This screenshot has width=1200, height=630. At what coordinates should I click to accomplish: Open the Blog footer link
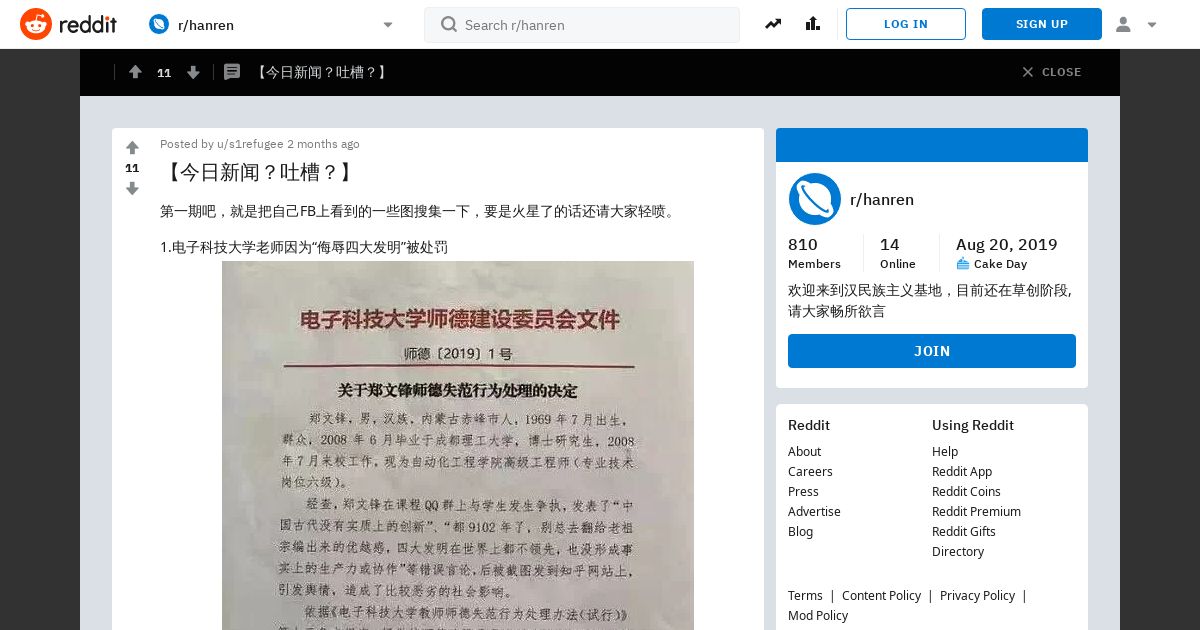coord(800,531)
